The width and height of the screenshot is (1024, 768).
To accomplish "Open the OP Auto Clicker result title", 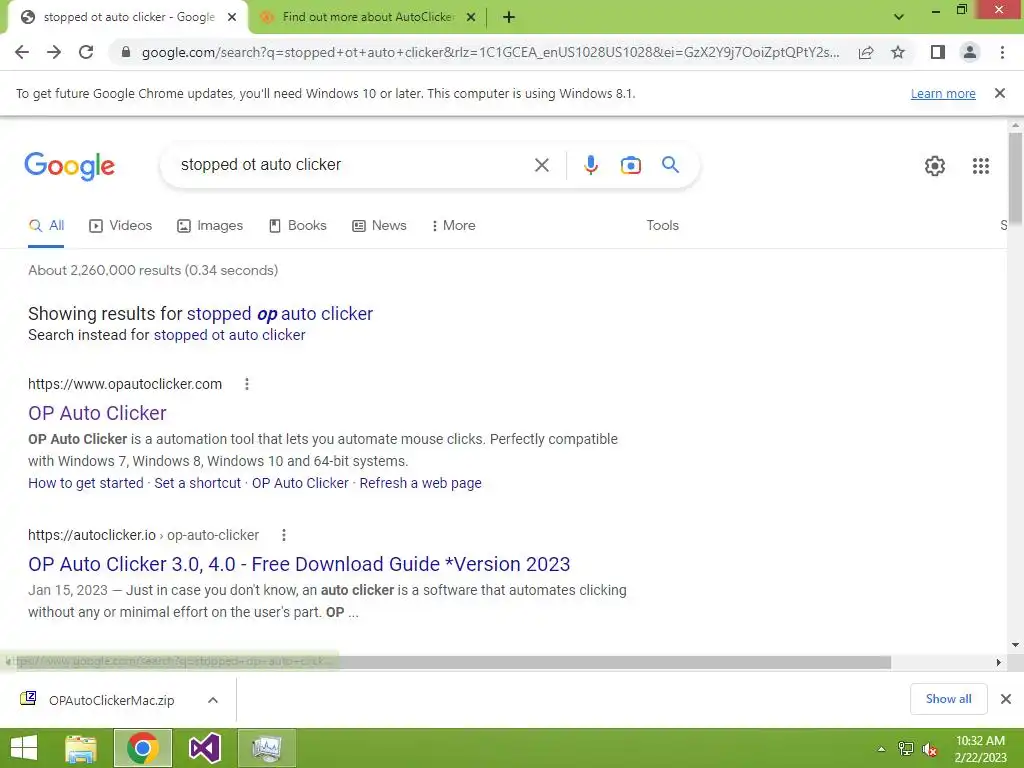I will (97, 413).
